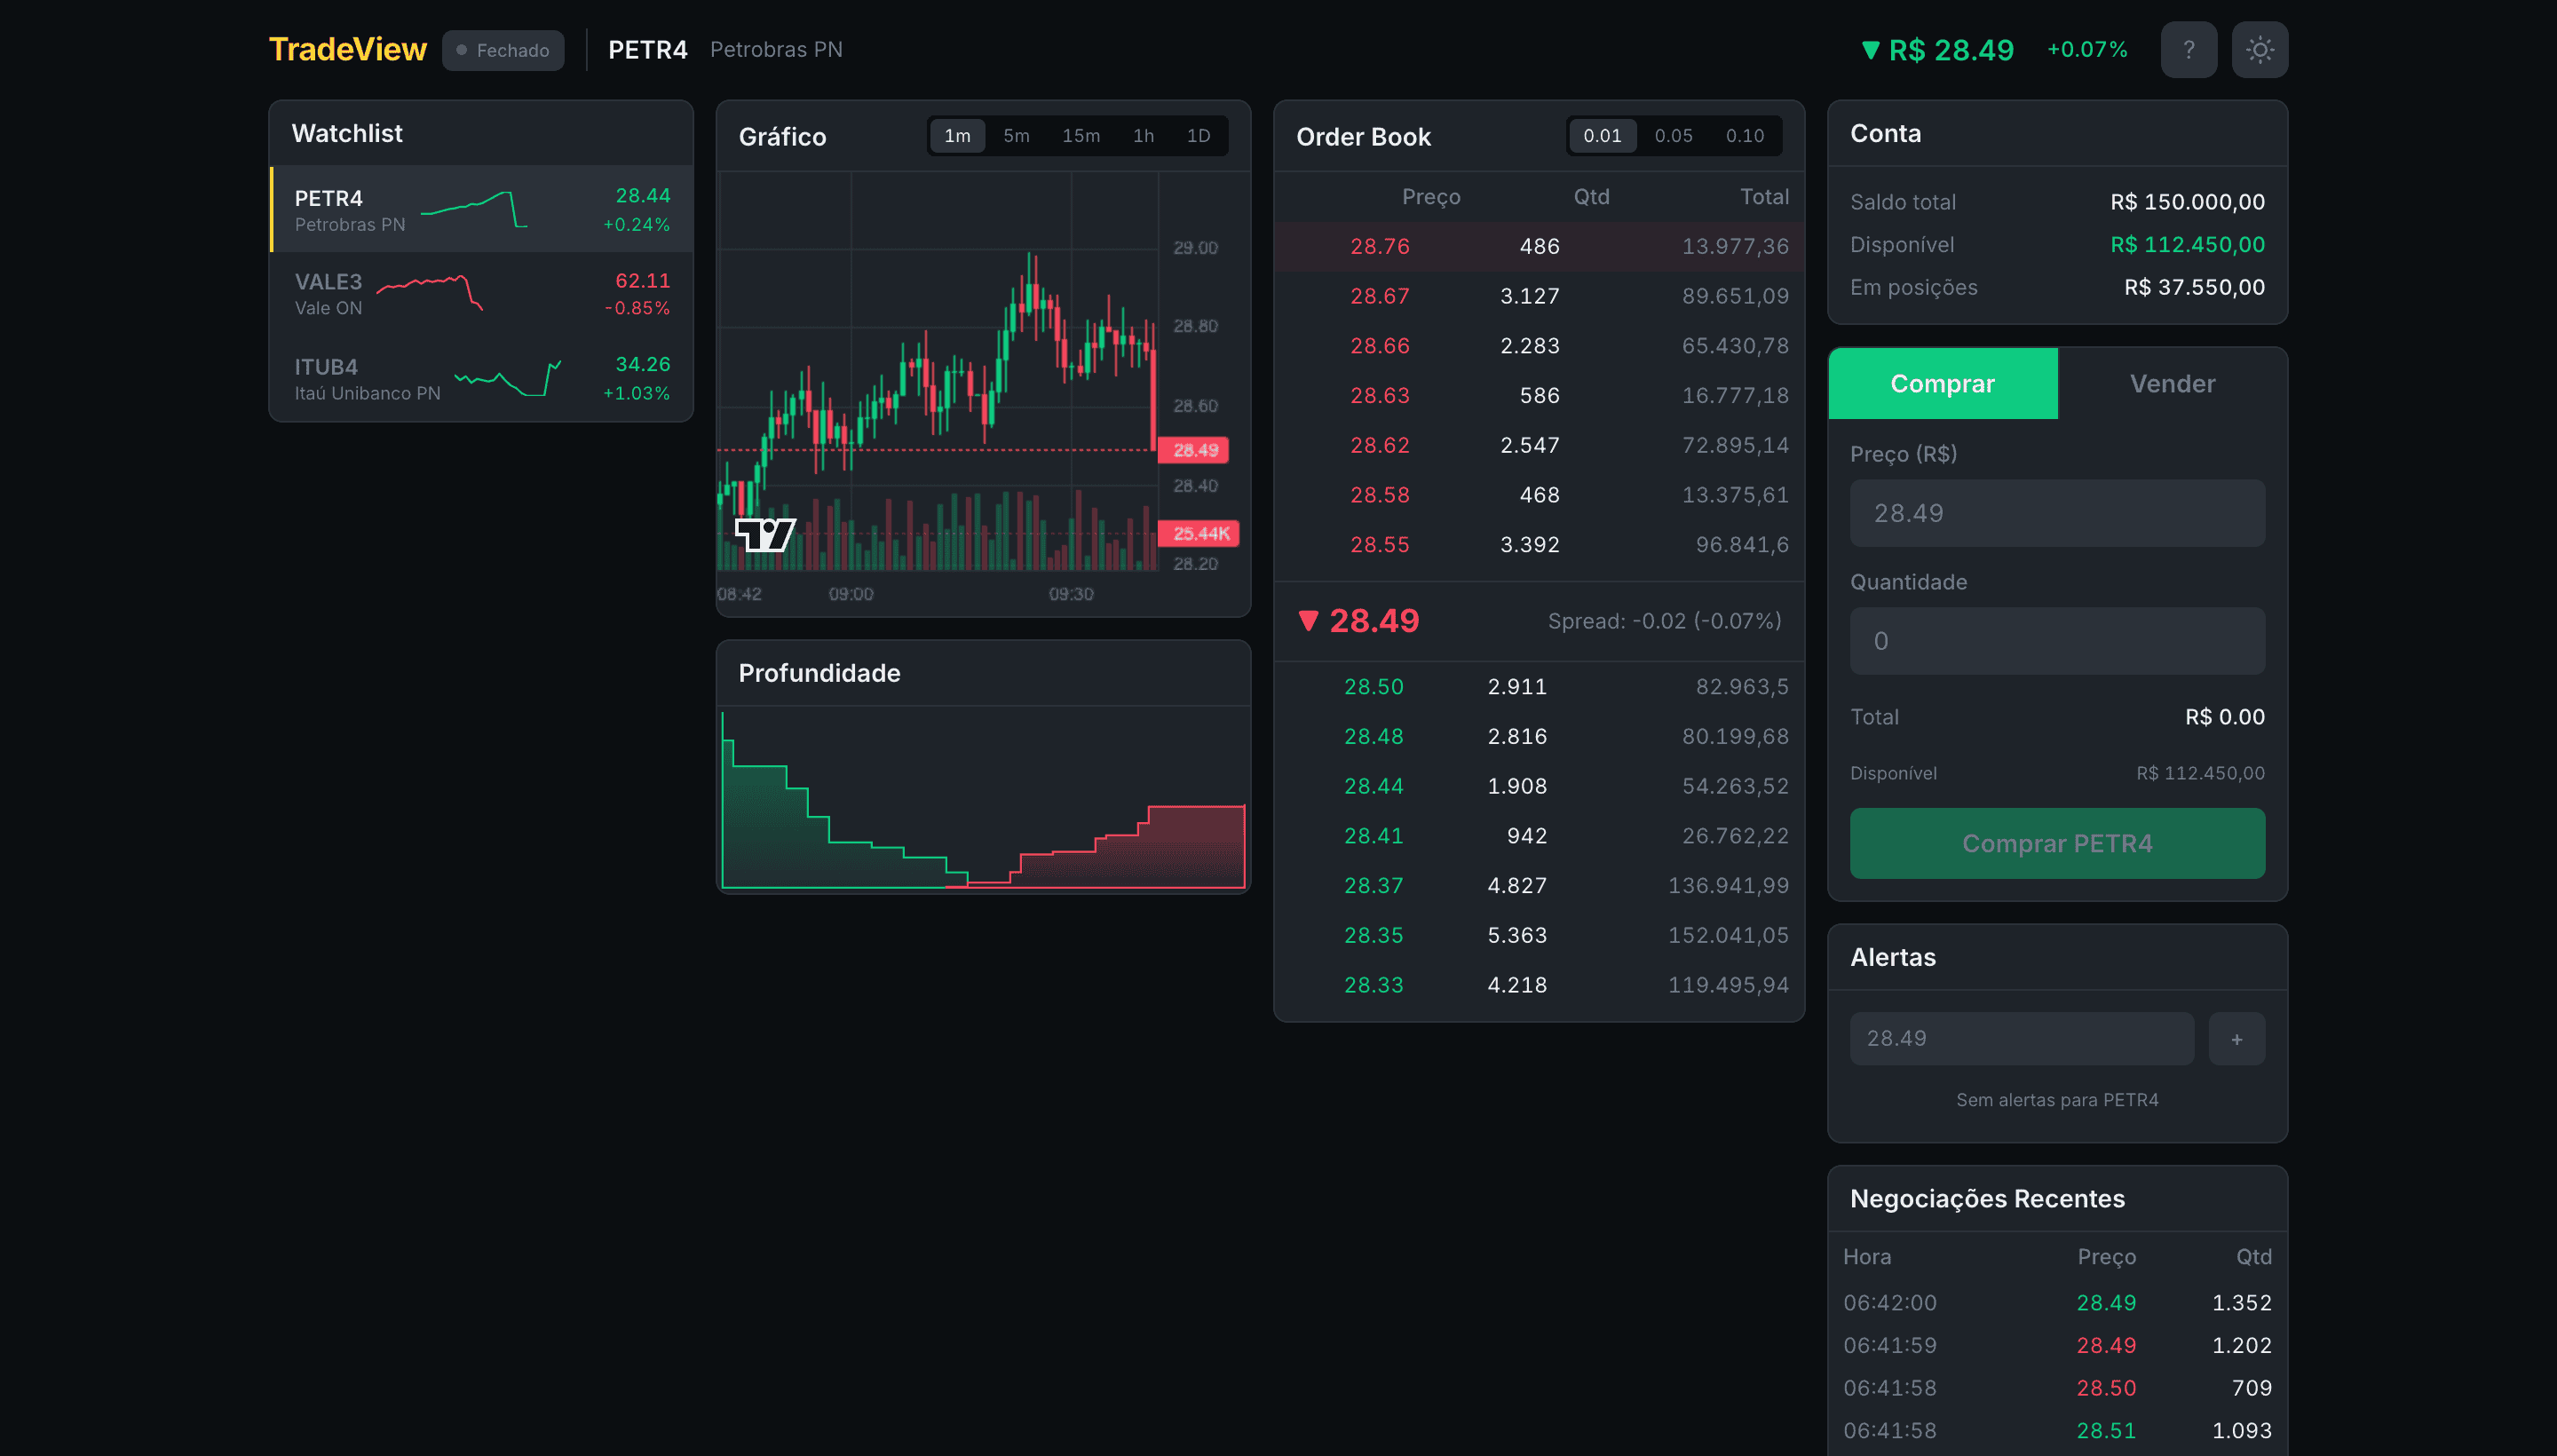
Task: Click the Spread -0.02 label
Action: [1664, 621]
